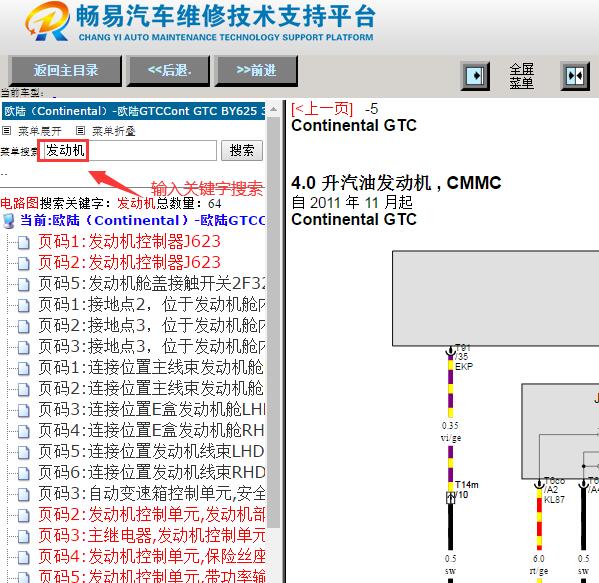
Task: Click document icon for 页码5:连接位置发动机线束LHD
Action: point(24,453)
